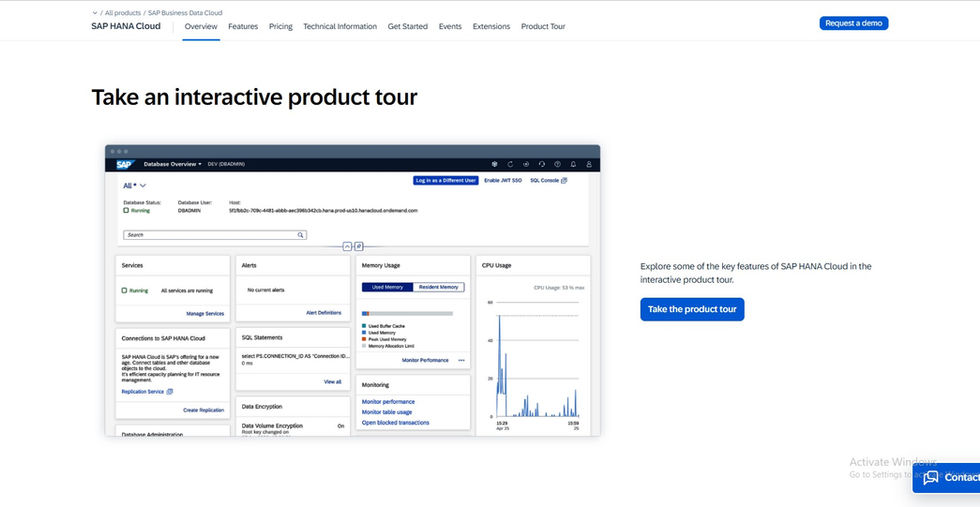This screenshot has width=980, height=507.
Task: Click Create Replication link
Action: pyautogui.click(x=203, y=410)
